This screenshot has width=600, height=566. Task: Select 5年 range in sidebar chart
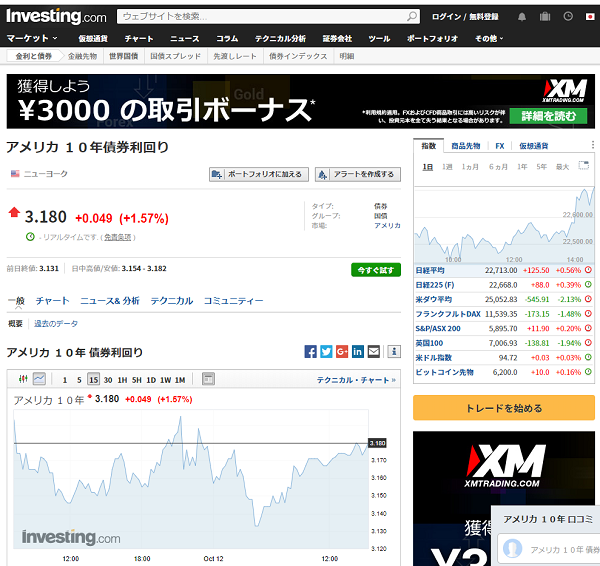point(541,166)
